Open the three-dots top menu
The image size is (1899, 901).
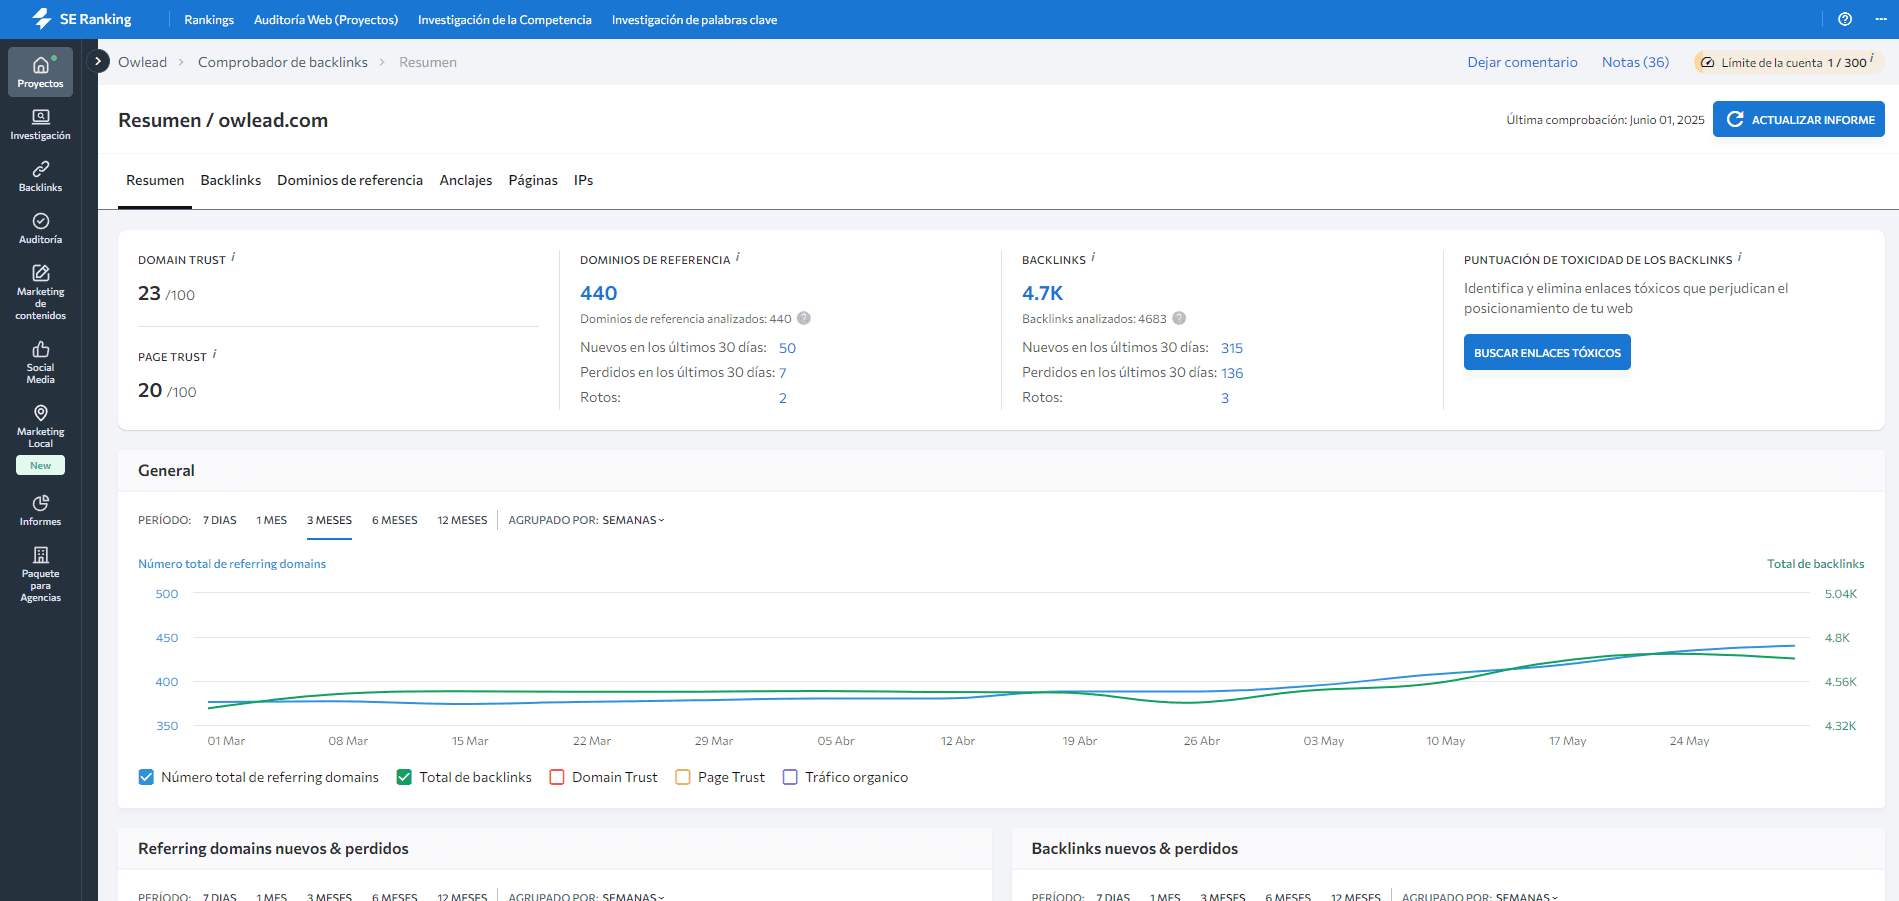click(x=1881, y=19)
